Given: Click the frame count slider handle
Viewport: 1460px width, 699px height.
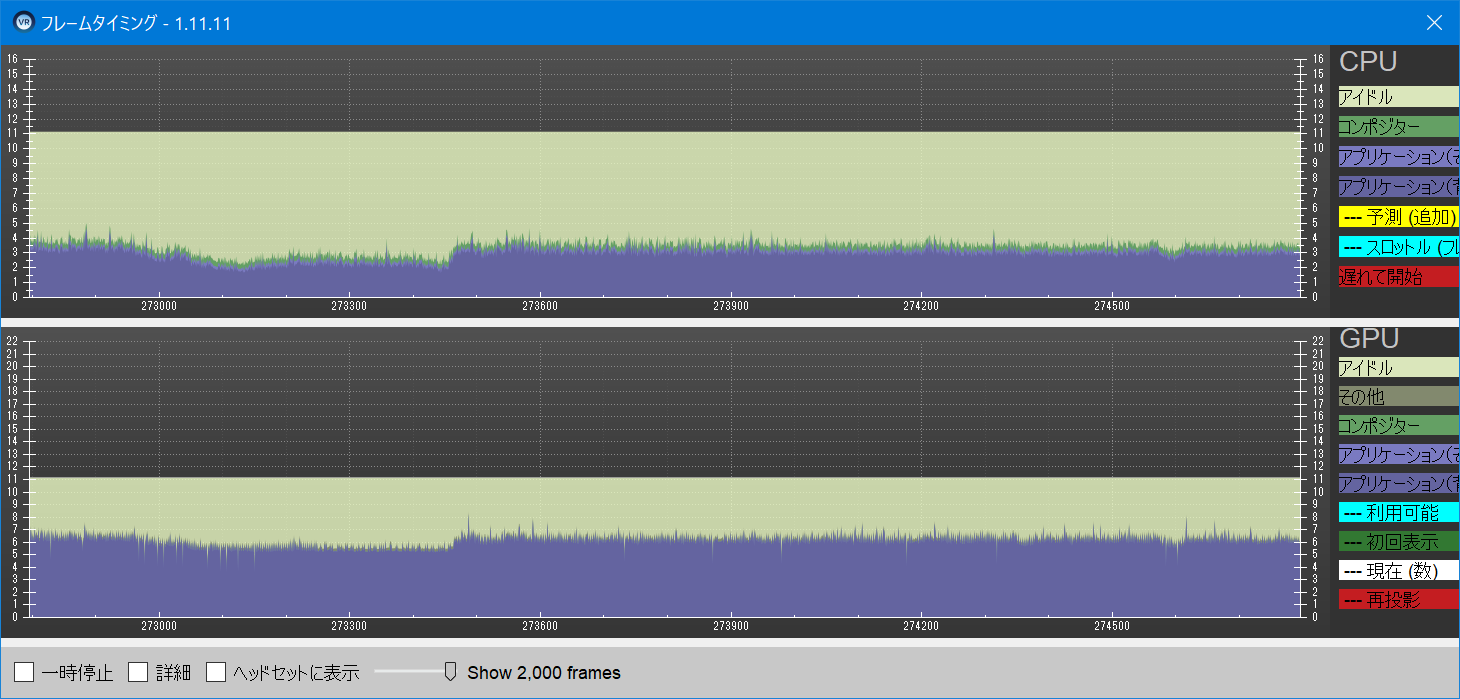Looking at the screenshot, I should (450, 671).
